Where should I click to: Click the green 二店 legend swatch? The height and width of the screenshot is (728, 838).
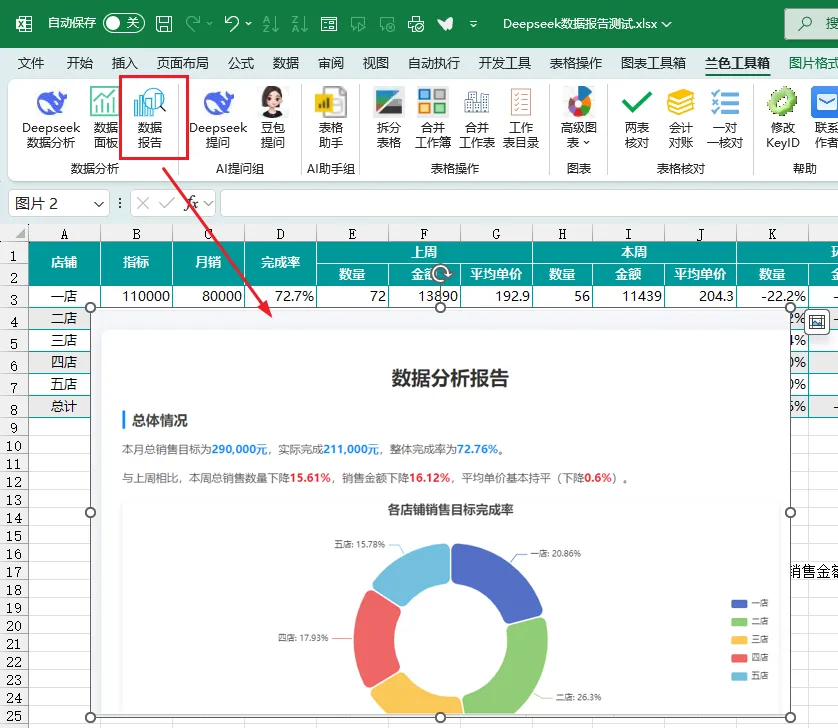point(739,622)
